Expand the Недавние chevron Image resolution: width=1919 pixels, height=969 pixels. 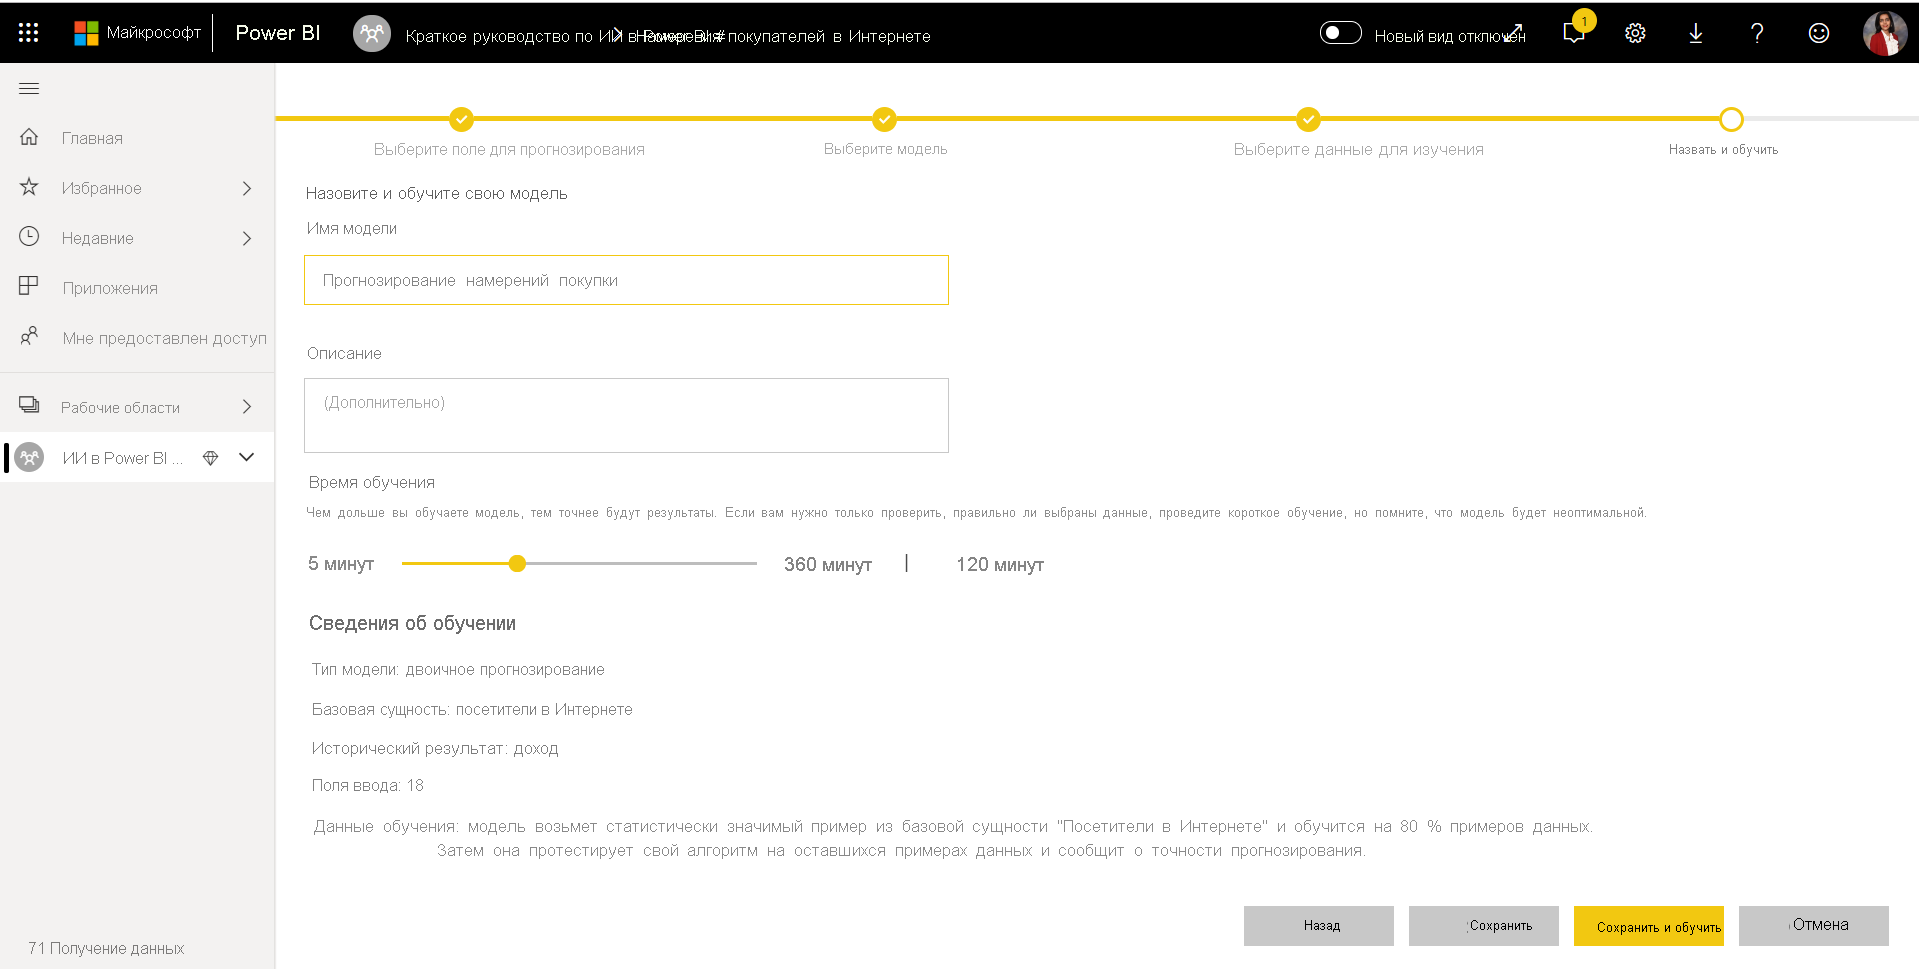coord(247,238)
